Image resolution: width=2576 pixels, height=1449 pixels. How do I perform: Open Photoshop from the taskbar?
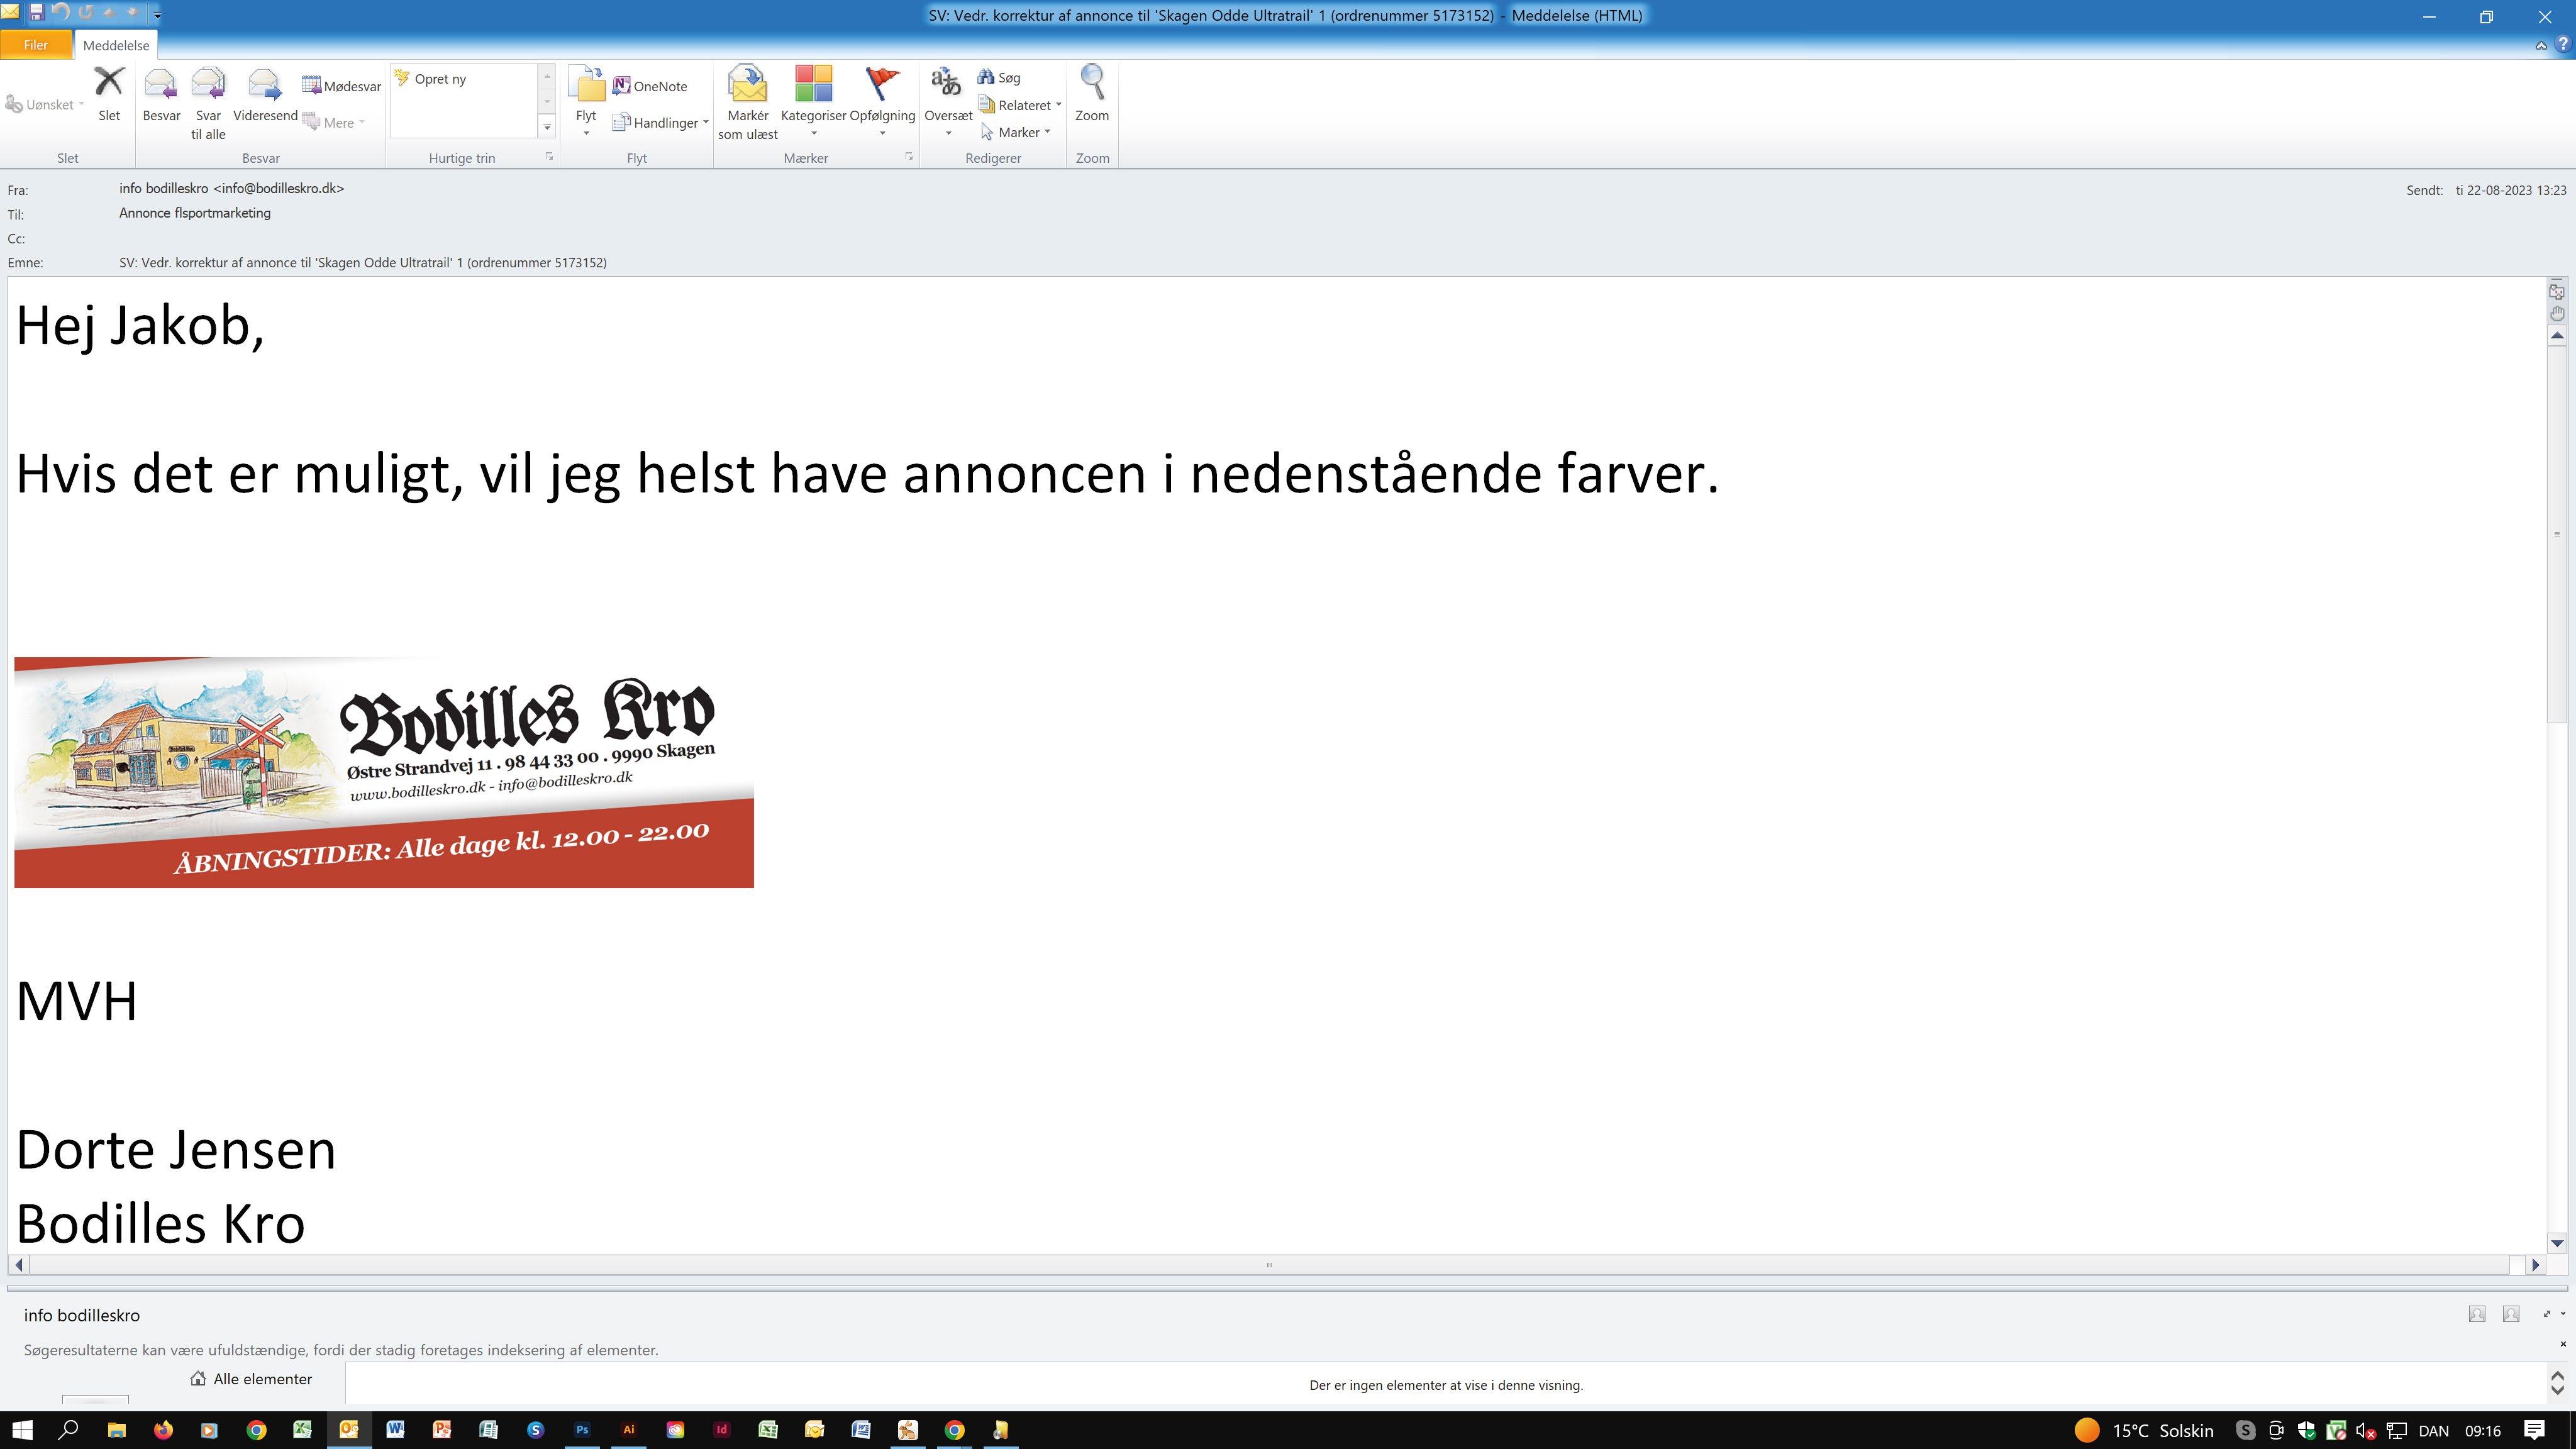point(582,1430)
